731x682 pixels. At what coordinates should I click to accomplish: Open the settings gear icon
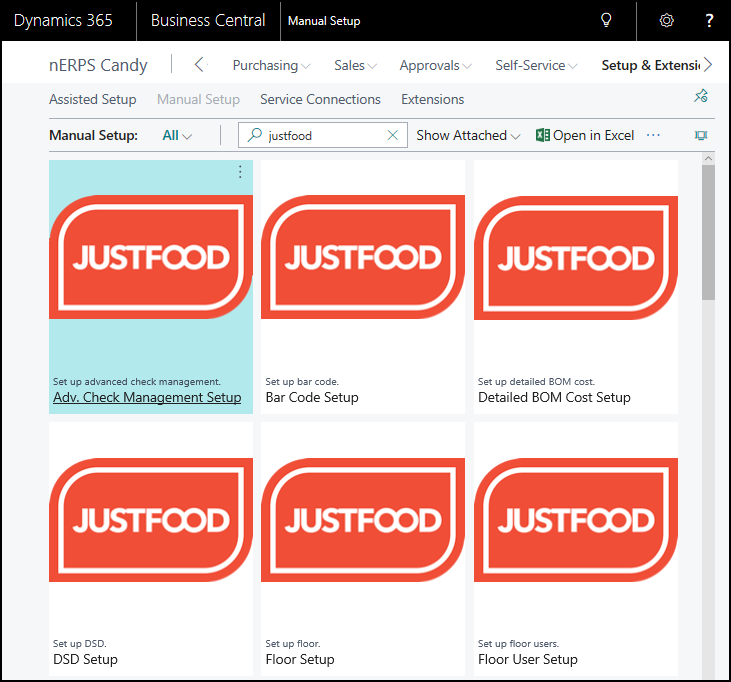pyautogui.click(x=667, y=20)
